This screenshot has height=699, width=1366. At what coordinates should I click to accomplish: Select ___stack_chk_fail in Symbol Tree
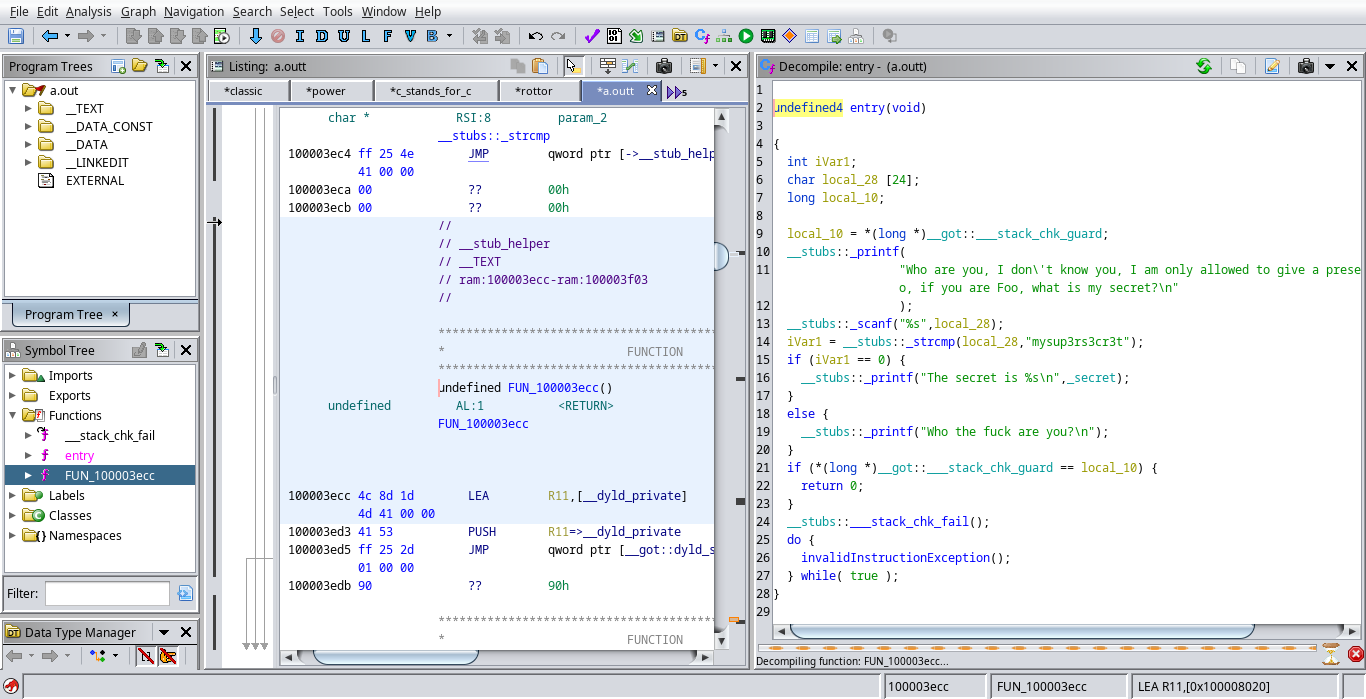click(x=110, y=435)
